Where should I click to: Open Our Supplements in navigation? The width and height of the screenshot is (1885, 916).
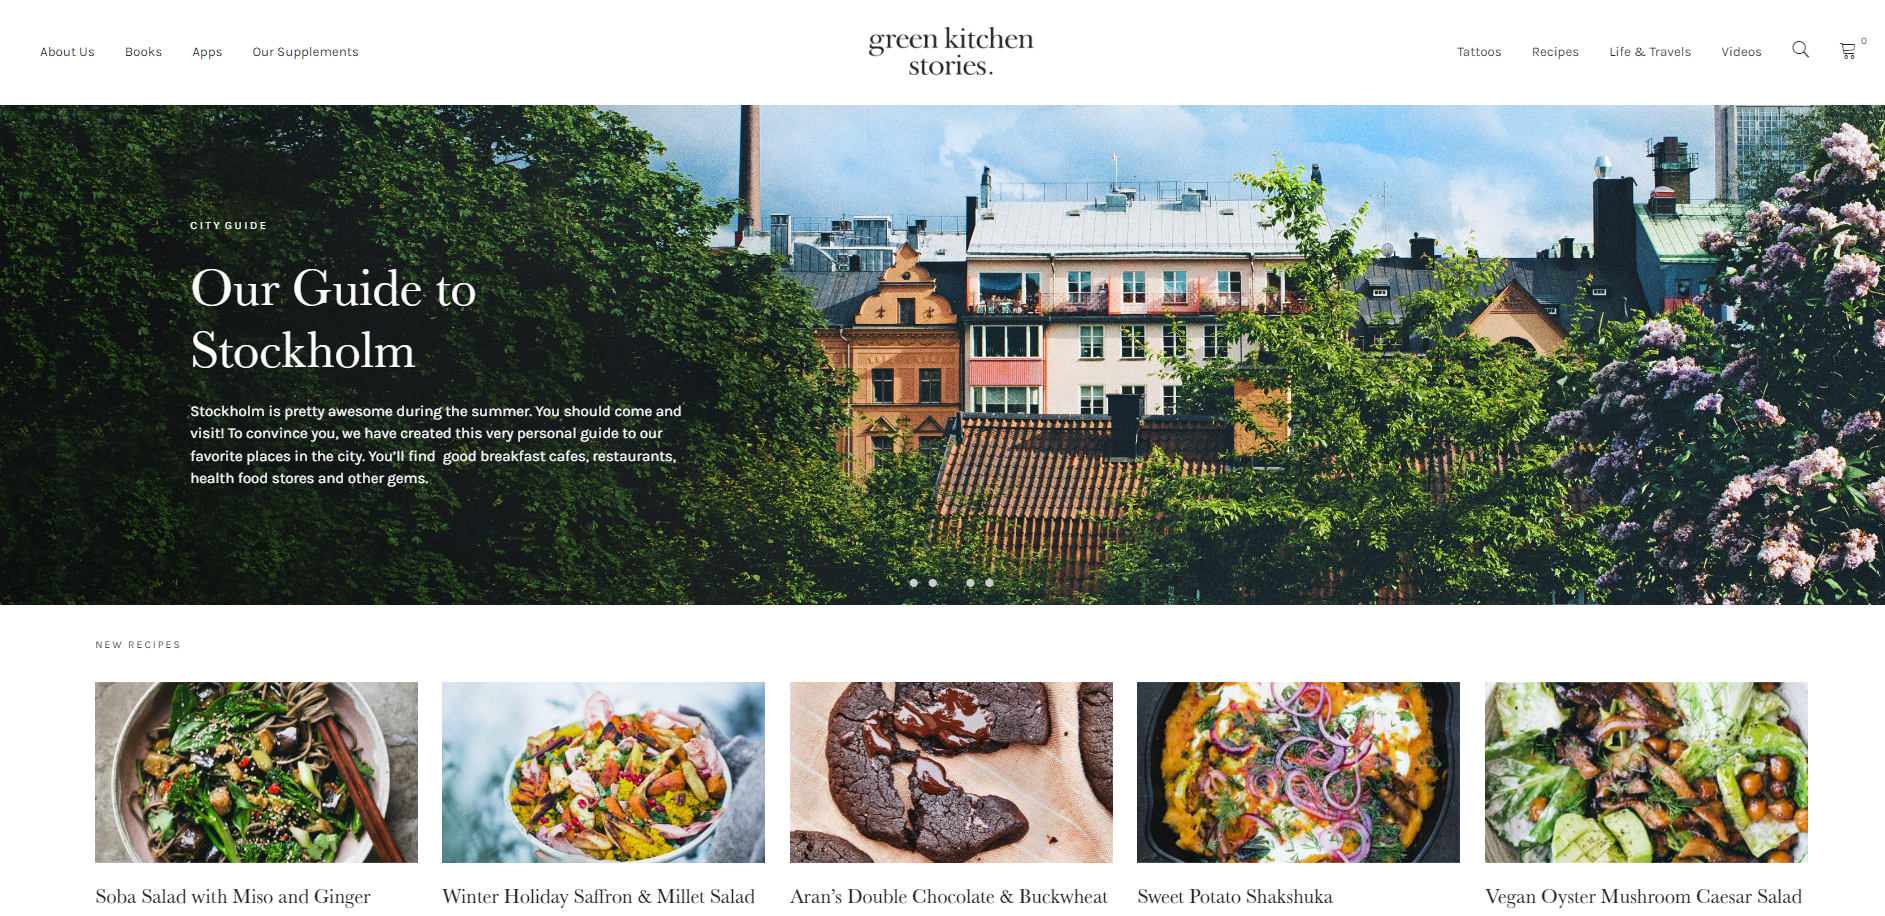click(305, 52)
